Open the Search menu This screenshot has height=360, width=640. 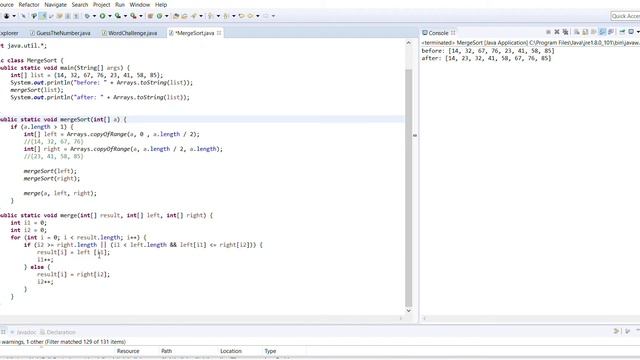[80, 4]
